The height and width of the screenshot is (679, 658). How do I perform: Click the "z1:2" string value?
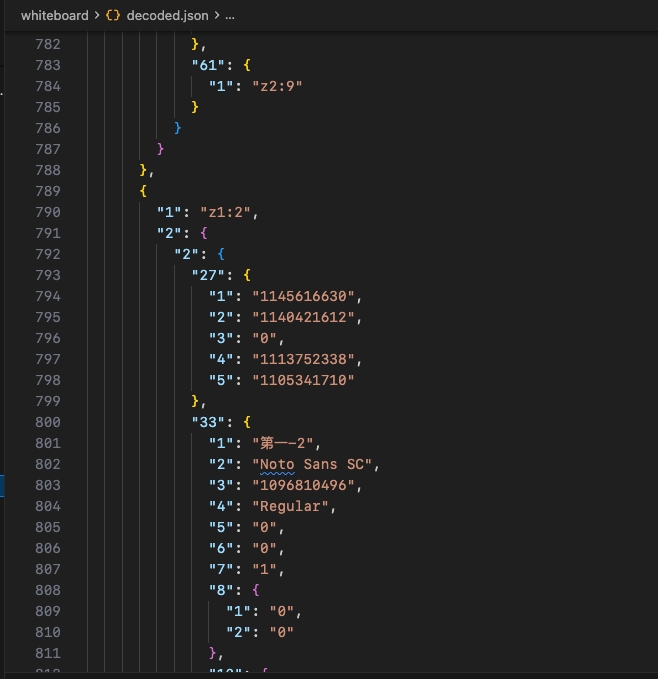point(227,212)
